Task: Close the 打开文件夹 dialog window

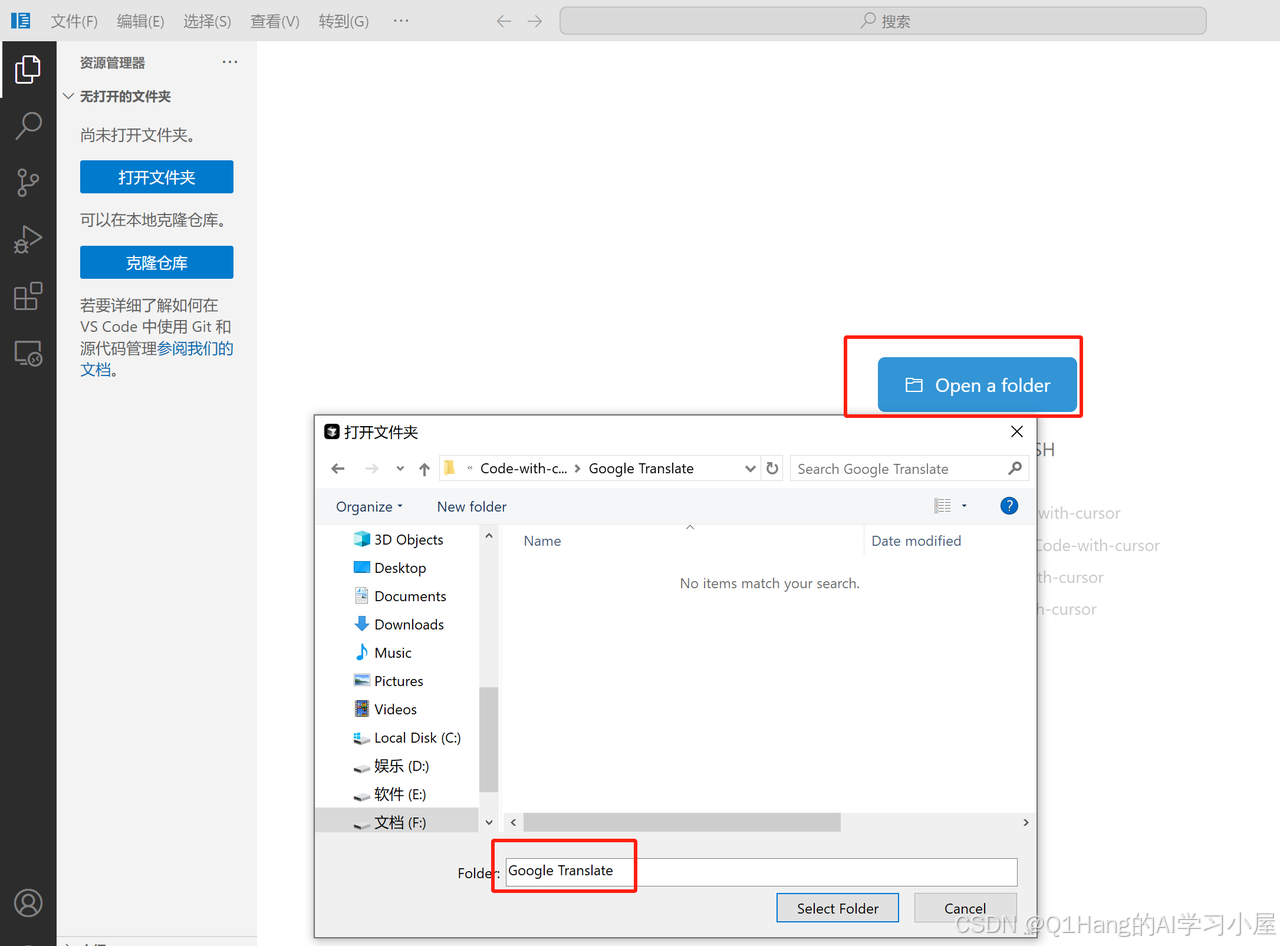Action: [x=1017, y=432]
